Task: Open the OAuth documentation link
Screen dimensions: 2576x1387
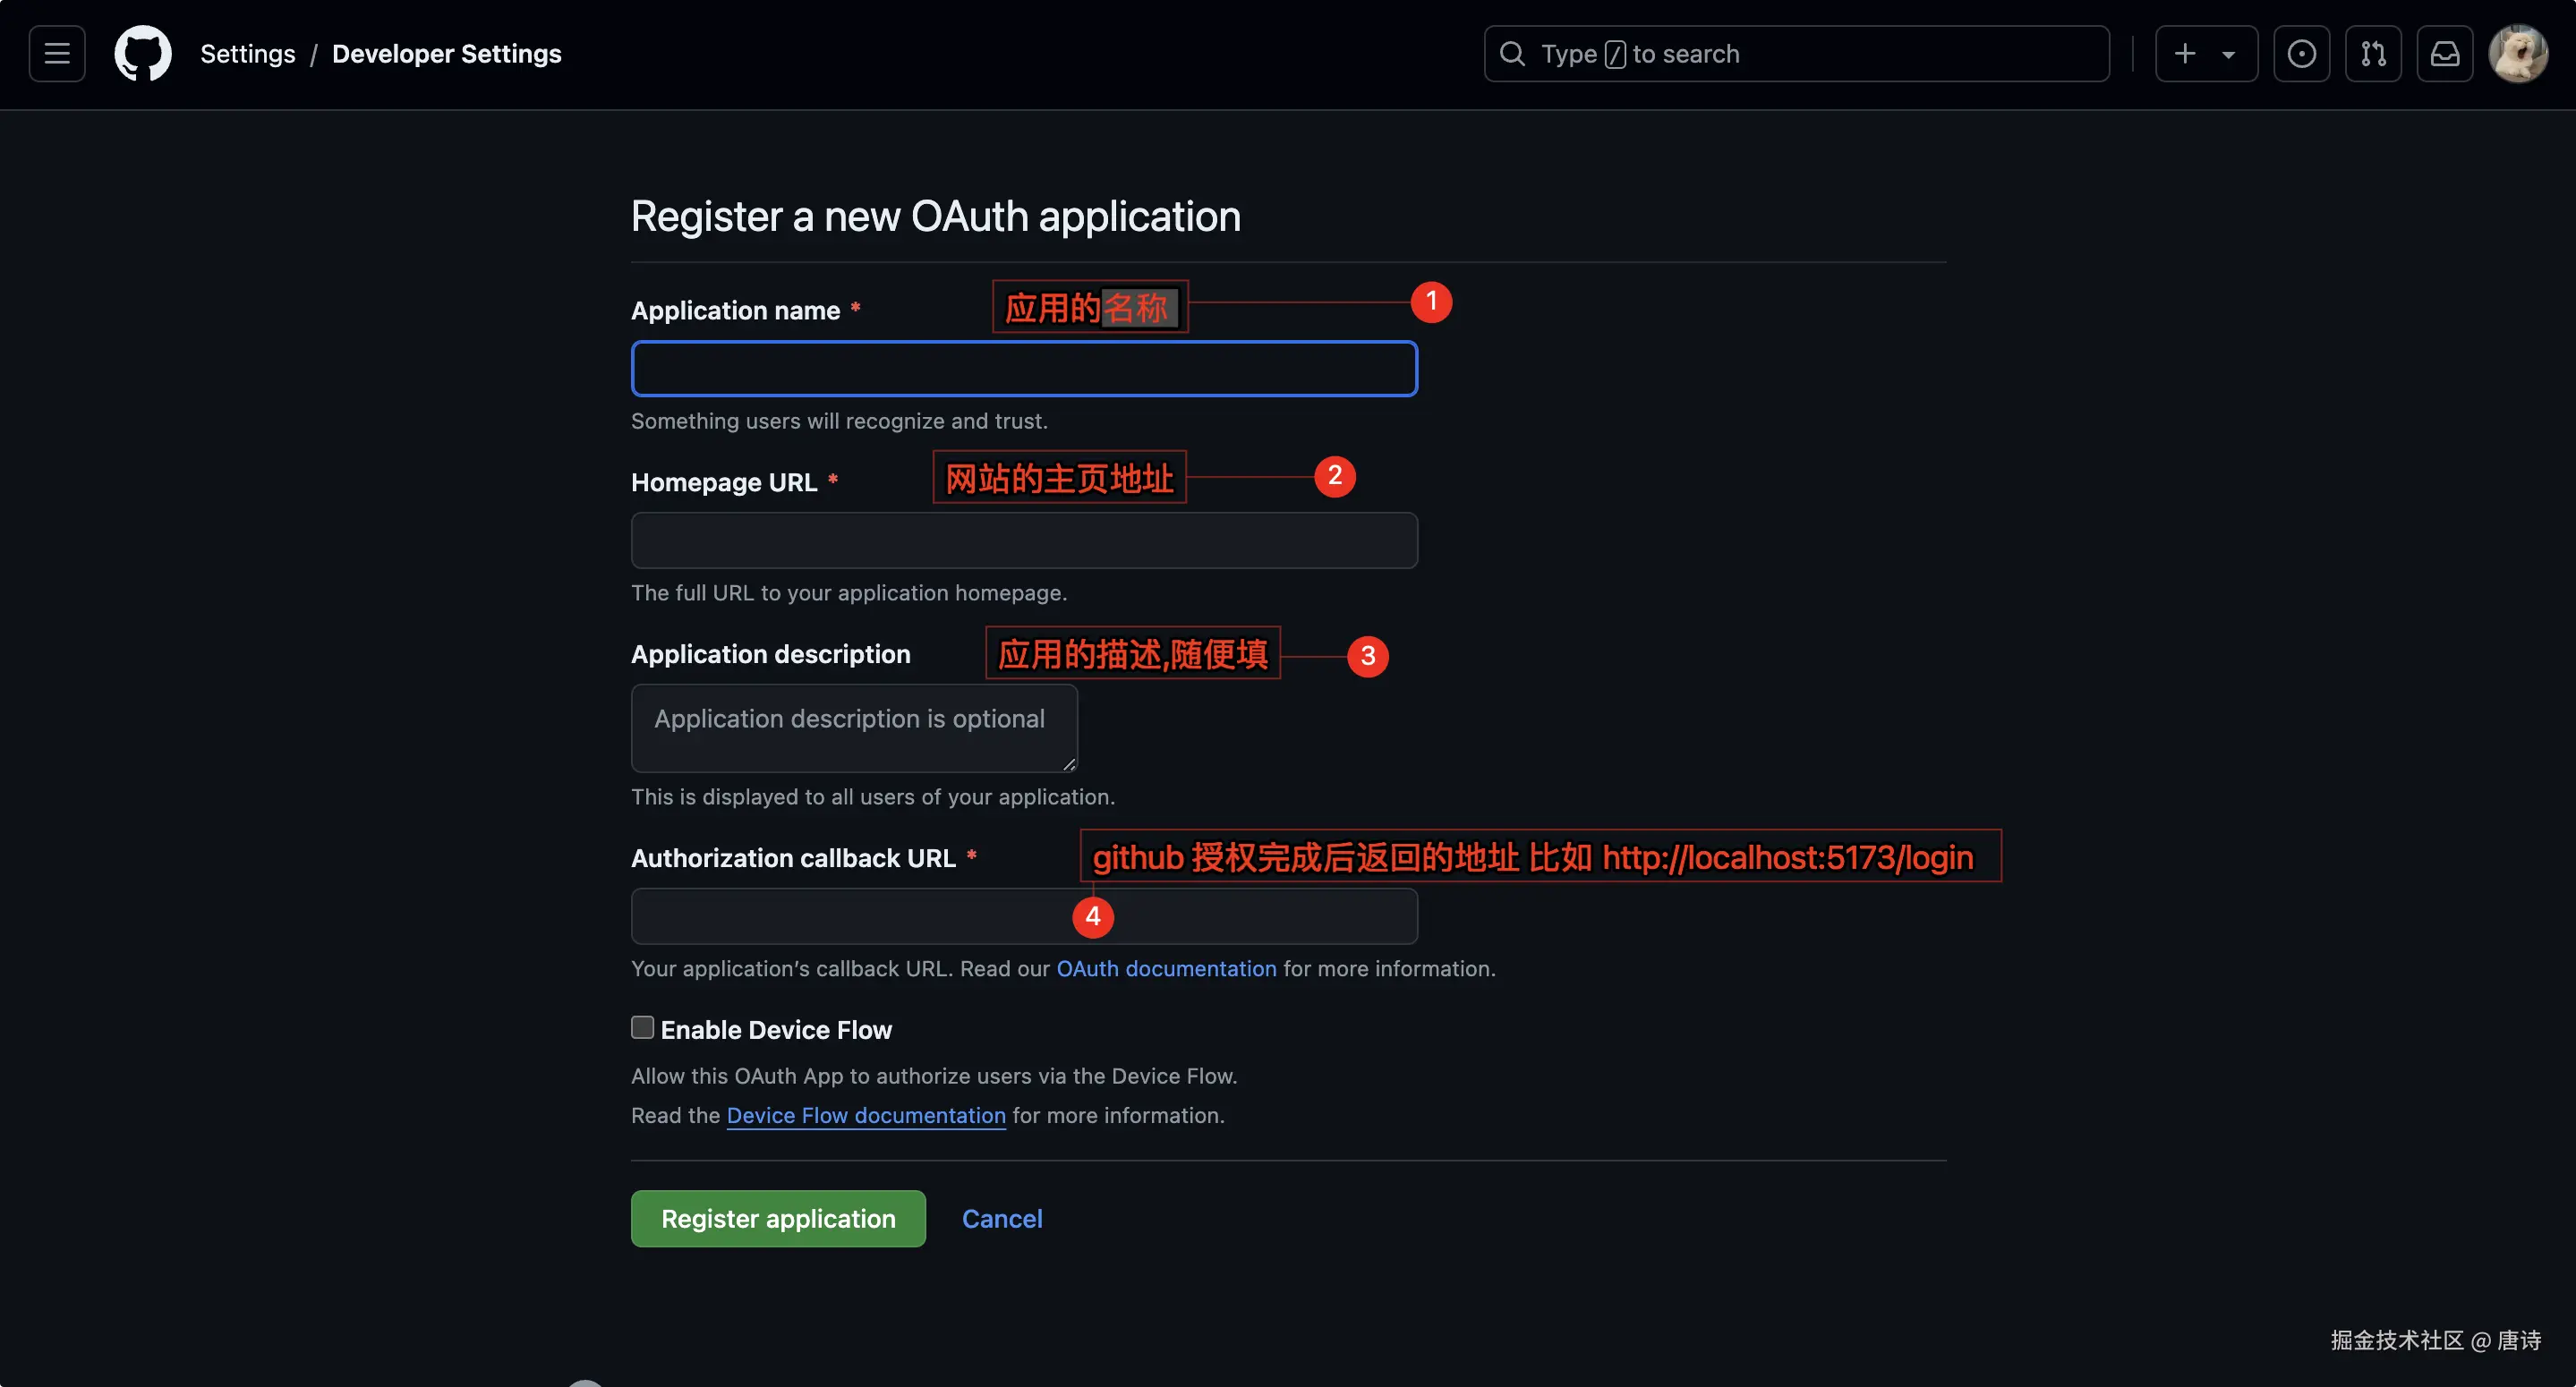Action: click(x=1166, y=968)
